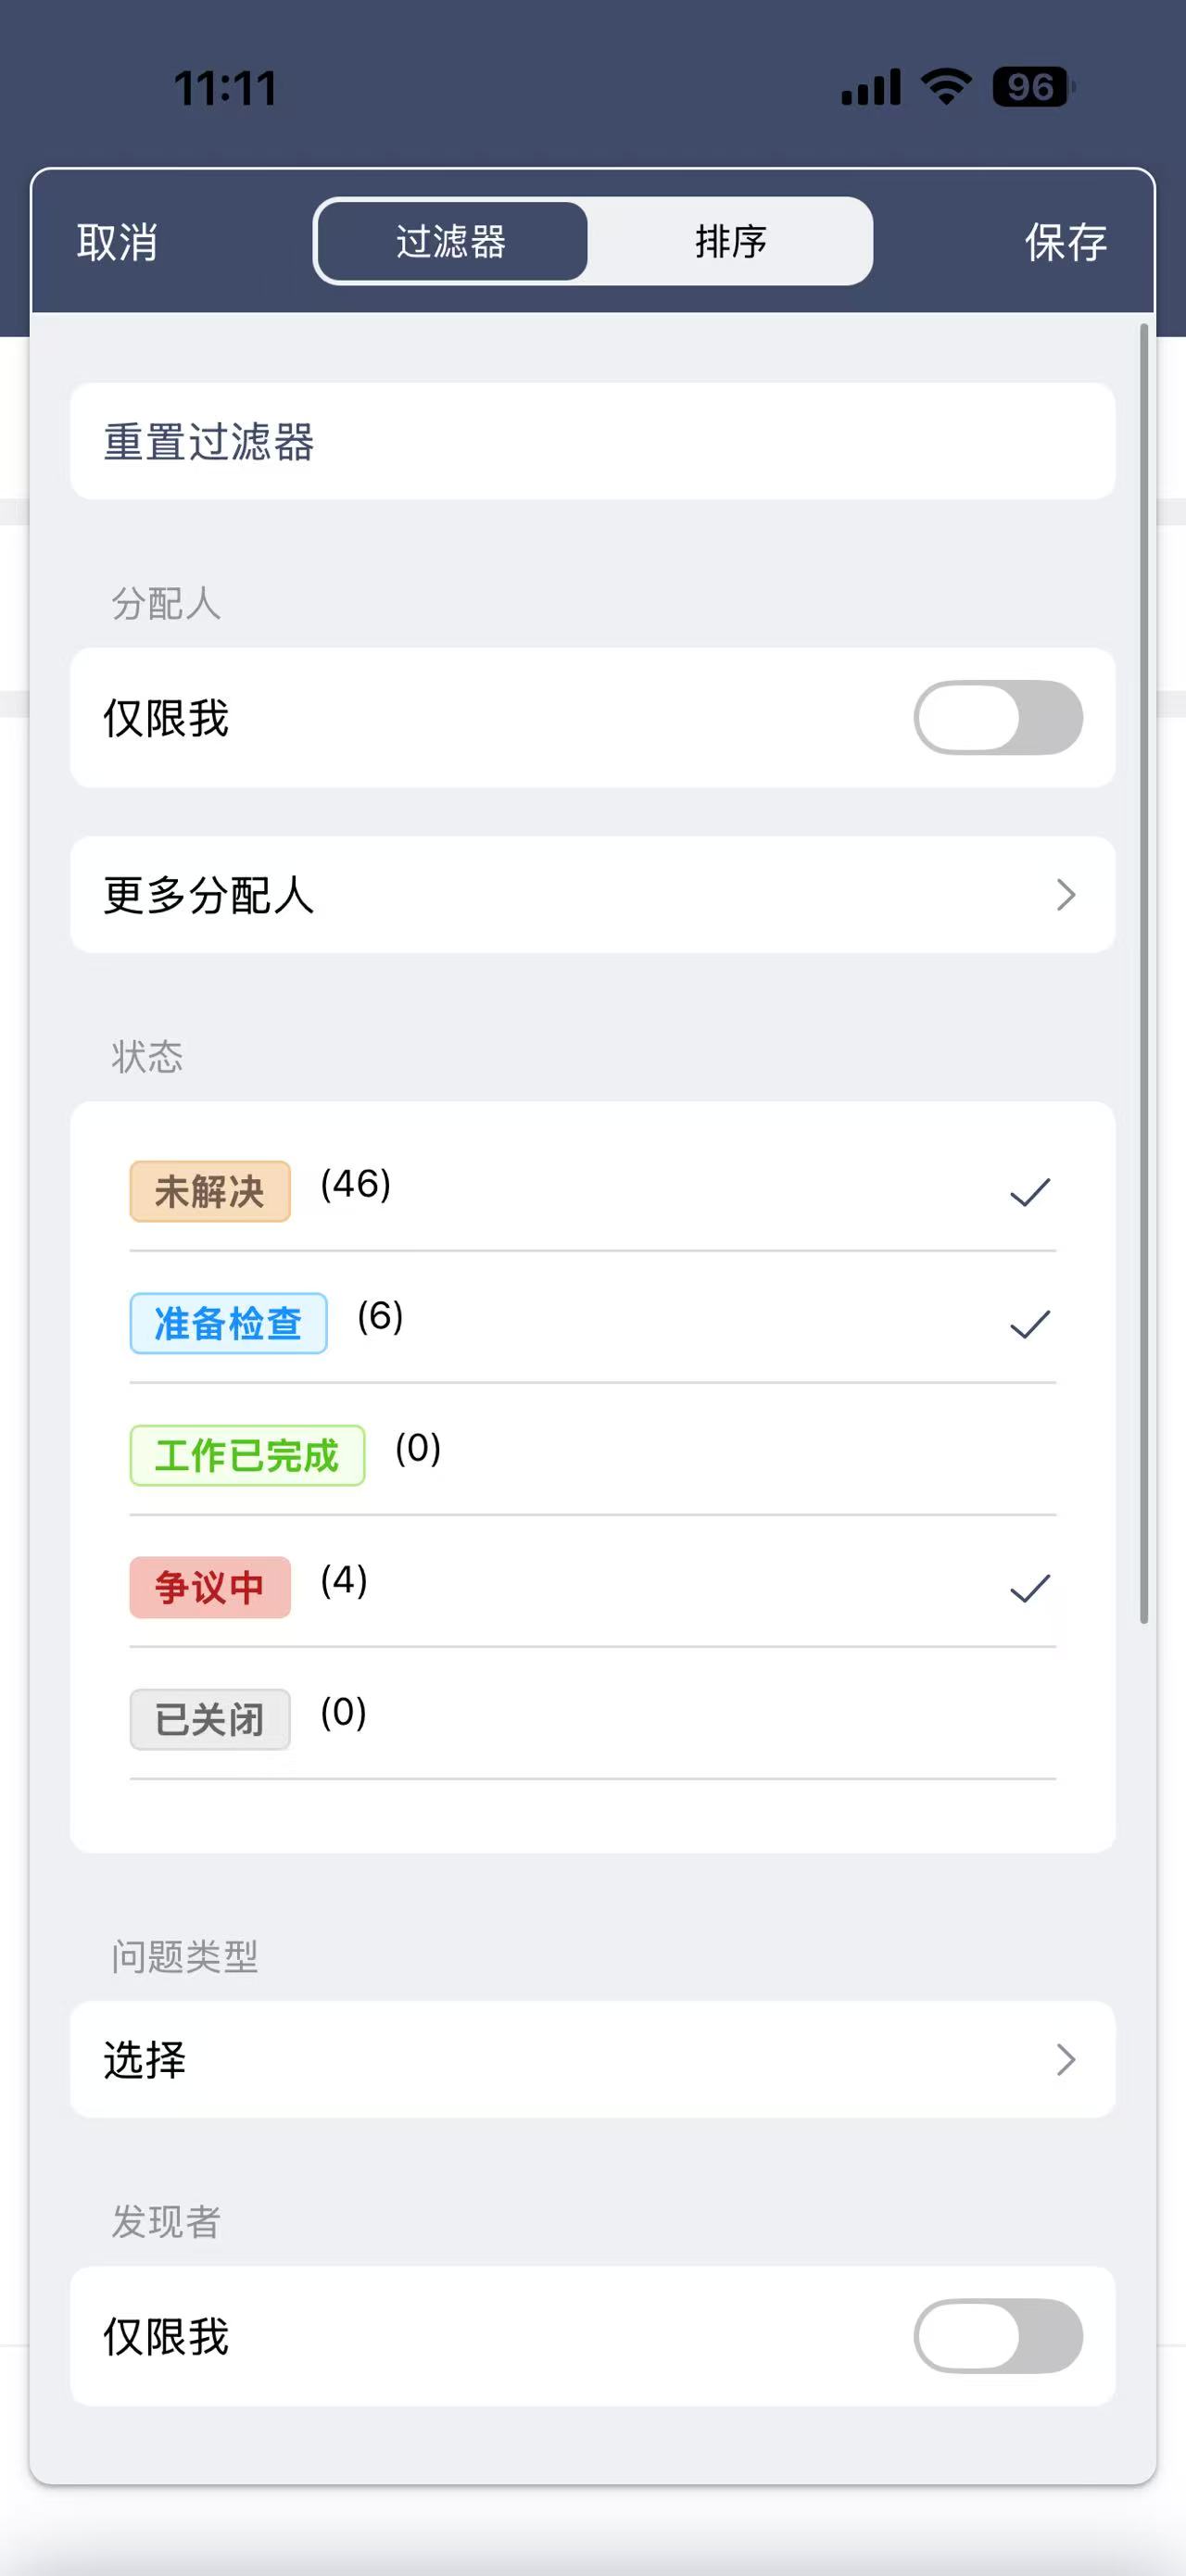Tap the 准备检查 status tag
Screen dimensions: 1186x2576
tap(228, 1323)
